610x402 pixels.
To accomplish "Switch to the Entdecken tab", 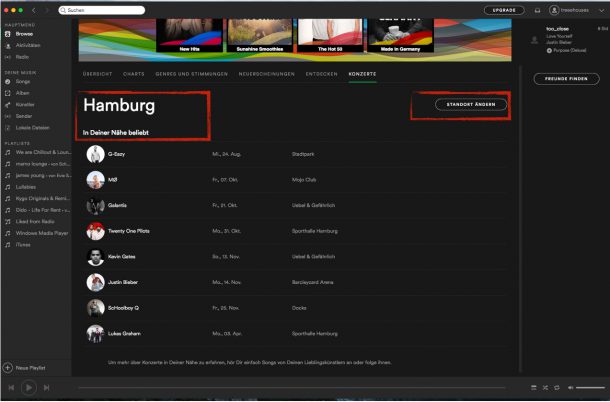I will pos(321,74).
